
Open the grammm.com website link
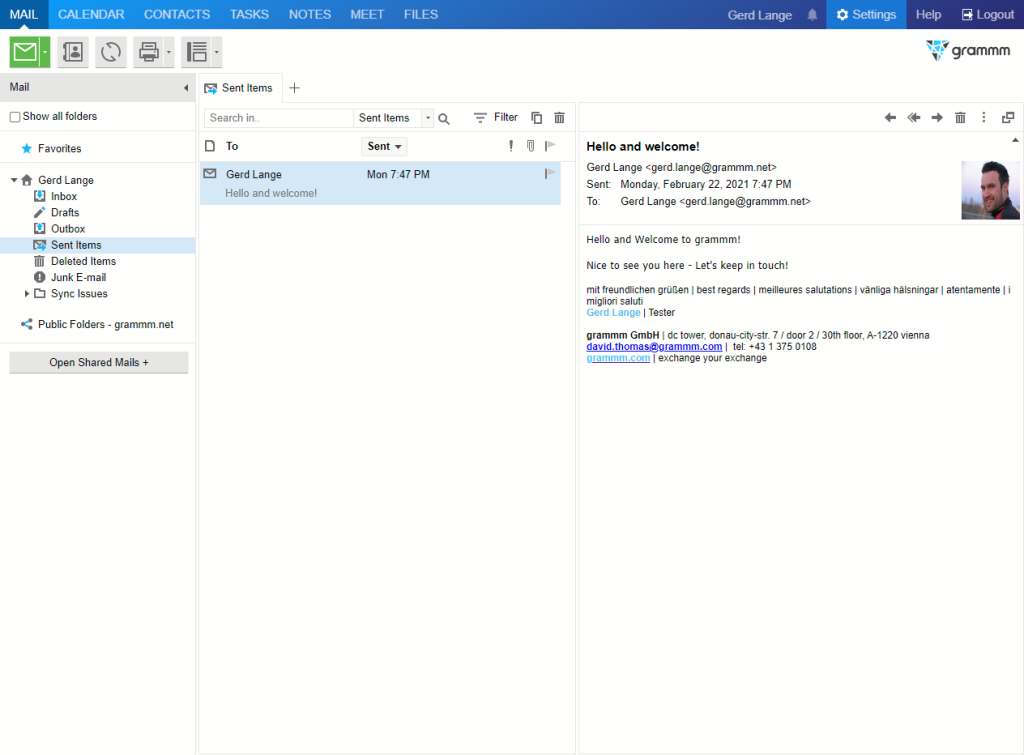618,359
